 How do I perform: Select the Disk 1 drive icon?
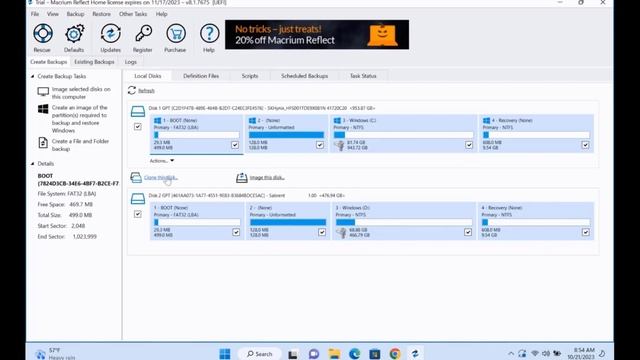[x=138, y=111]
